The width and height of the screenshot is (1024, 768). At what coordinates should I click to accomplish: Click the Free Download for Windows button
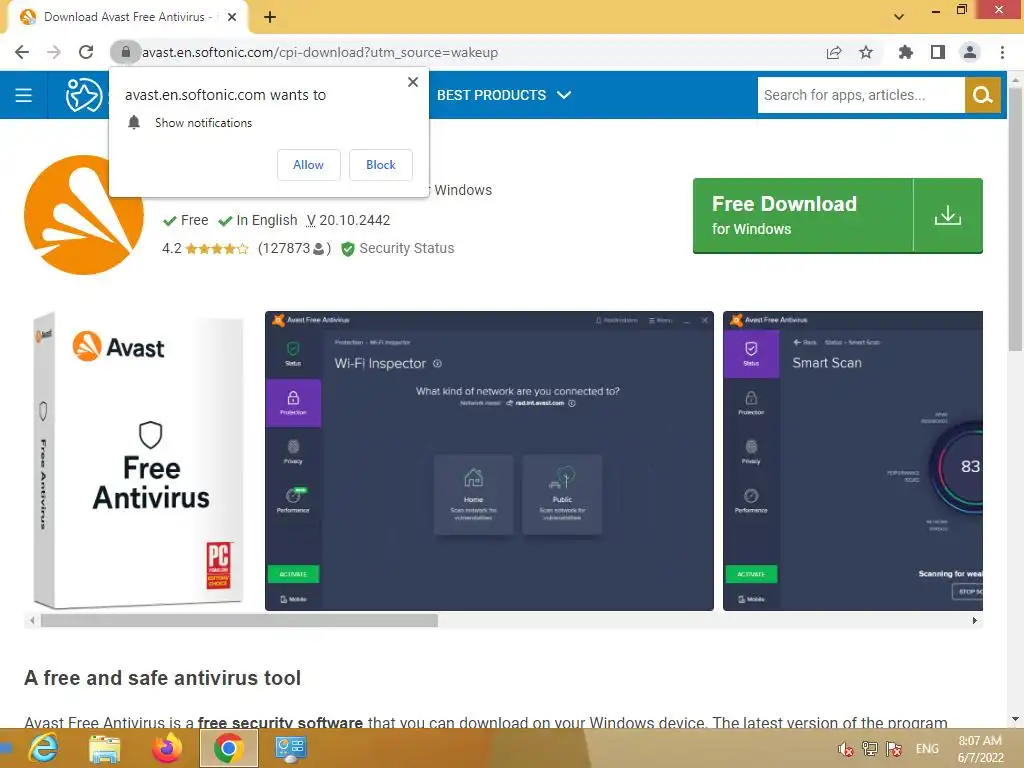tap(838, 216)
